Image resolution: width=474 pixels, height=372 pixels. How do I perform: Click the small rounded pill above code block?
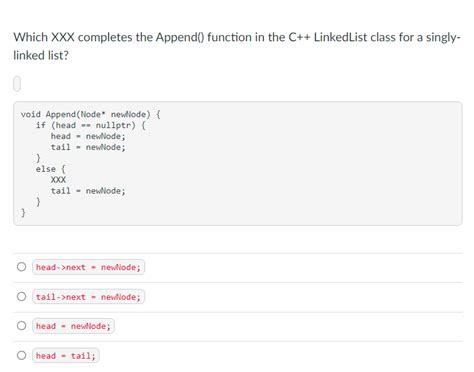[17, 83]
